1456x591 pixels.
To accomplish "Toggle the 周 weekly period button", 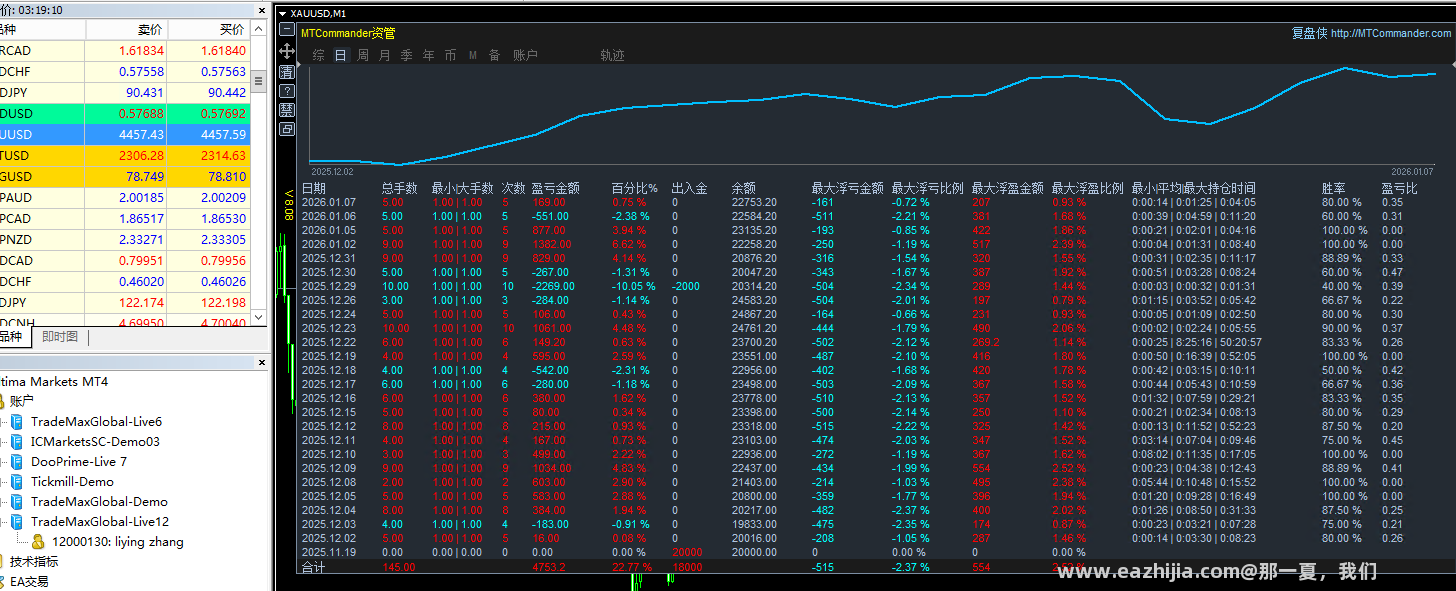I will coord(363,55).
